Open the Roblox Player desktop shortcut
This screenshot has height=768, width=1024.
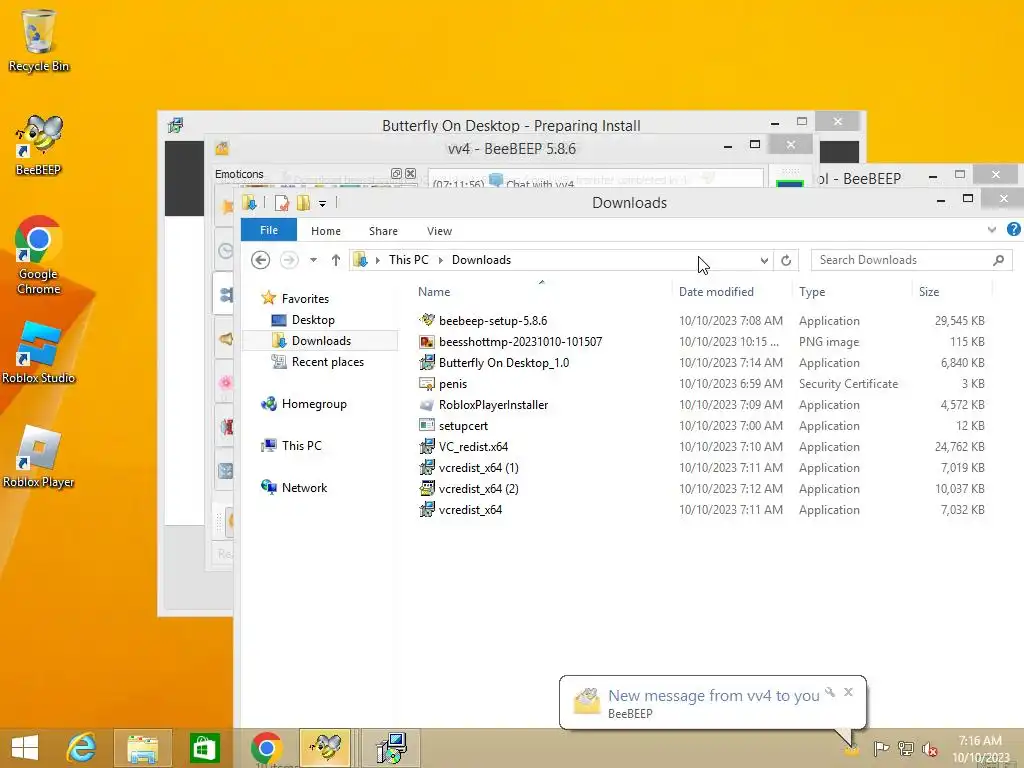tap(38, 457)
